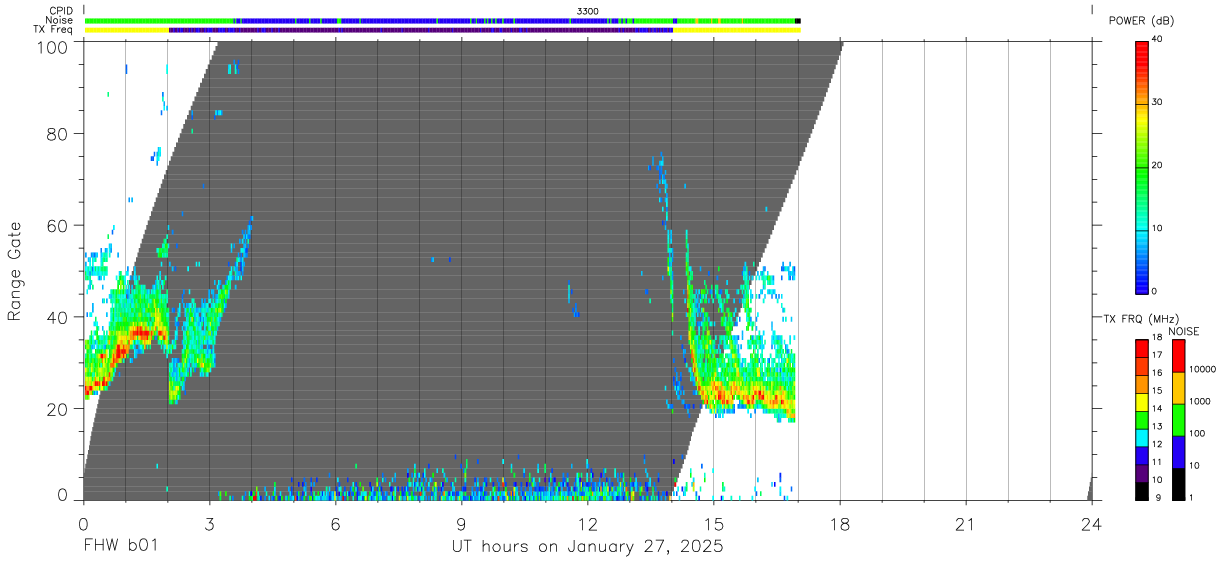1228x567 pixels.
Task: Click the NOISE color scale
Action: click(1178, 420)
